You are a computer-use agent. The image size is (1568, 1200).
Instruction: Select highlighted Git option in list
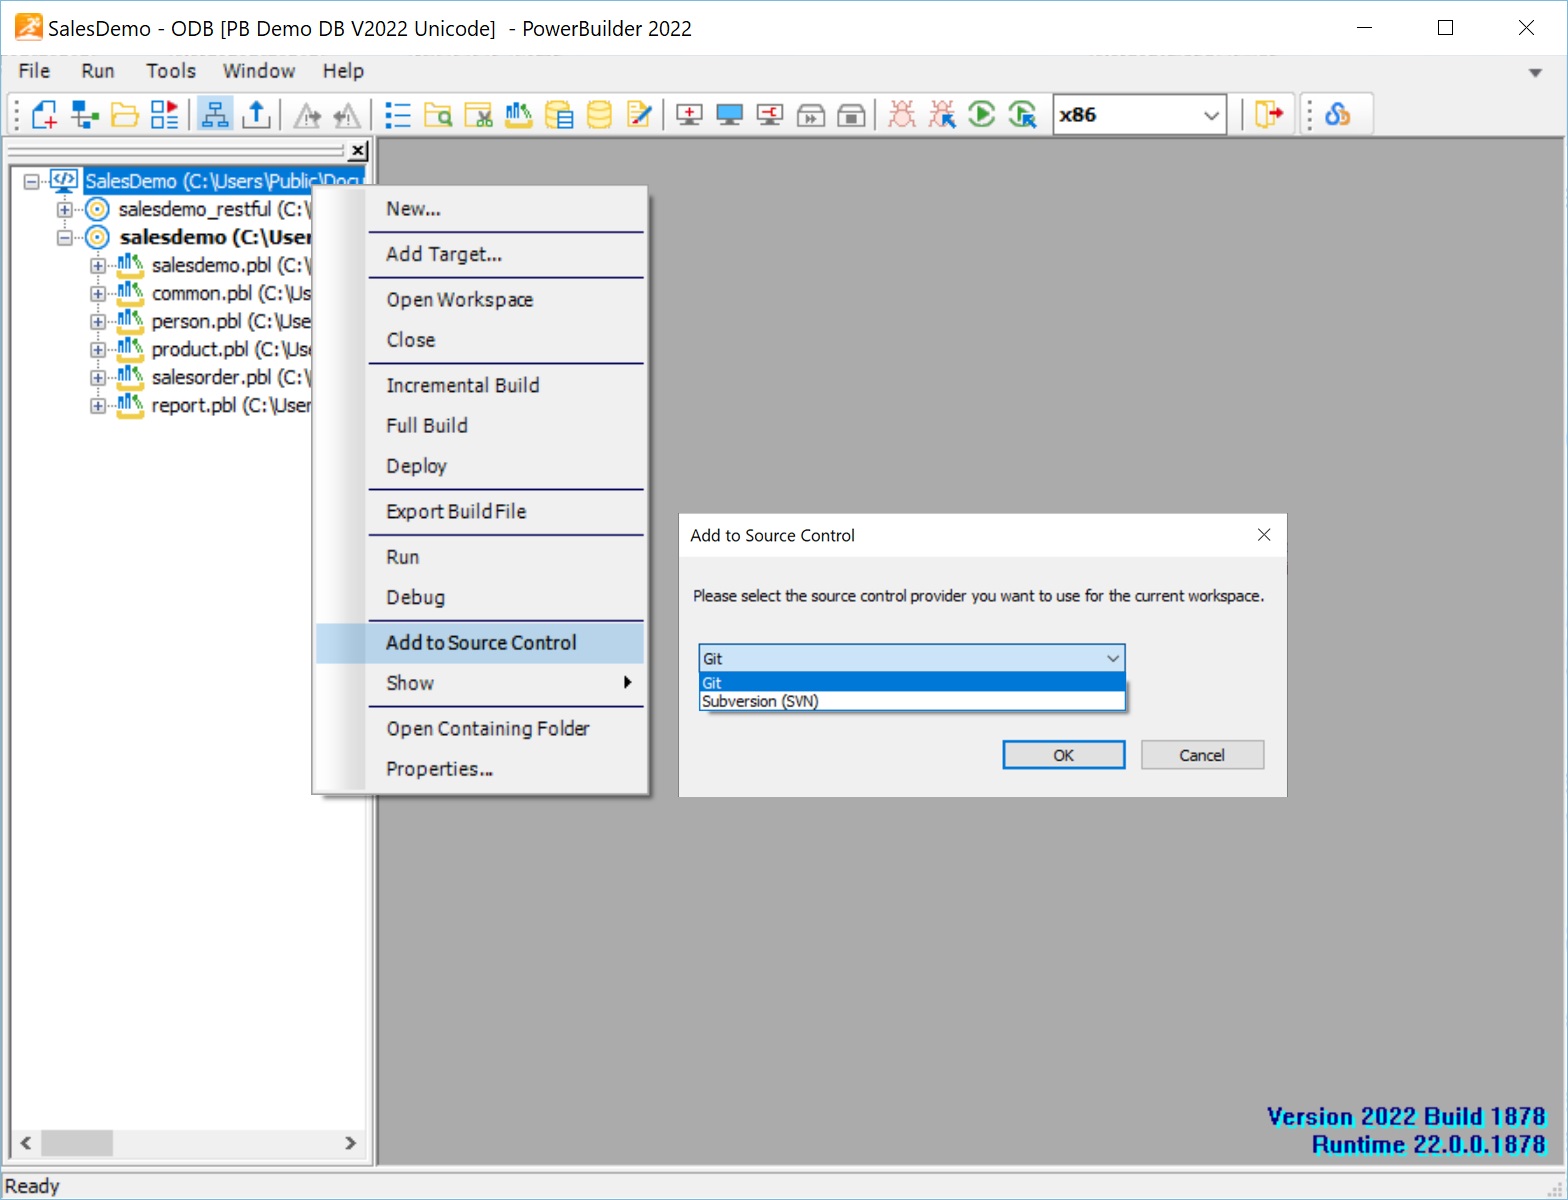912,682
